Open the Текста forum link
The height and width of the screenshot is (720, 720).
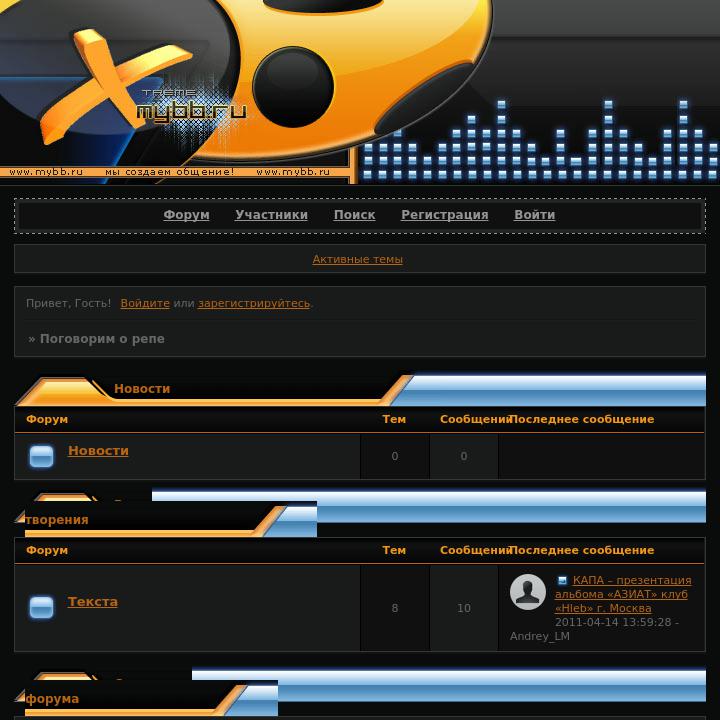coord(93,602)
